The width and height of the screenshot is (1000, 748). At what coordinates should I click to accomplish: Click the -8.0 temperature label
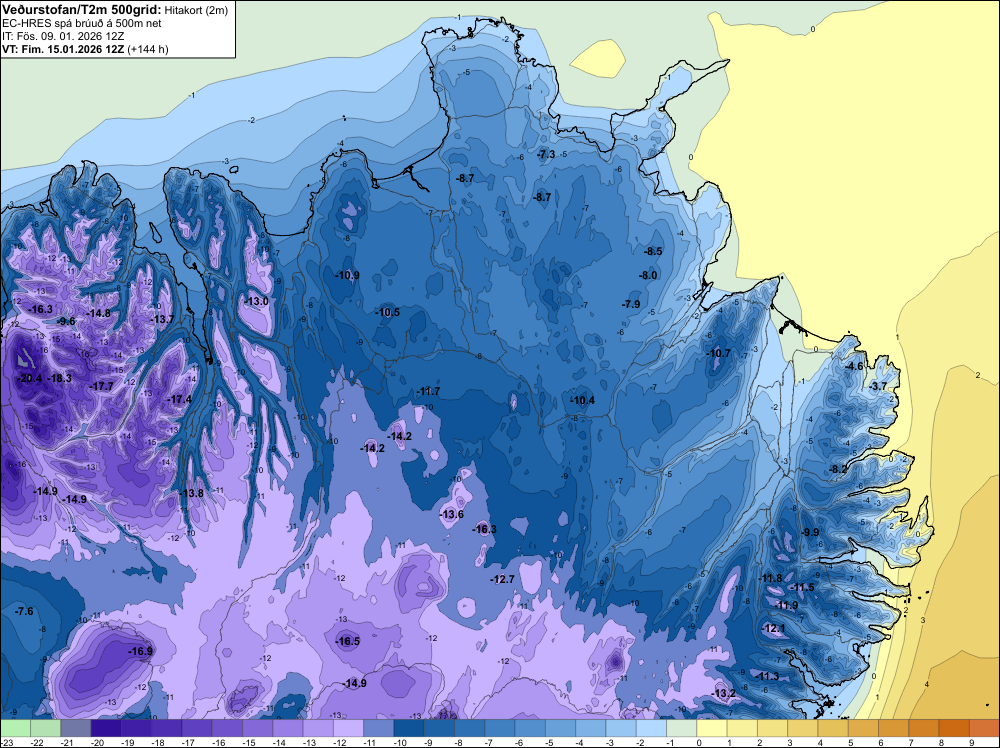click(x=648, y=275)
